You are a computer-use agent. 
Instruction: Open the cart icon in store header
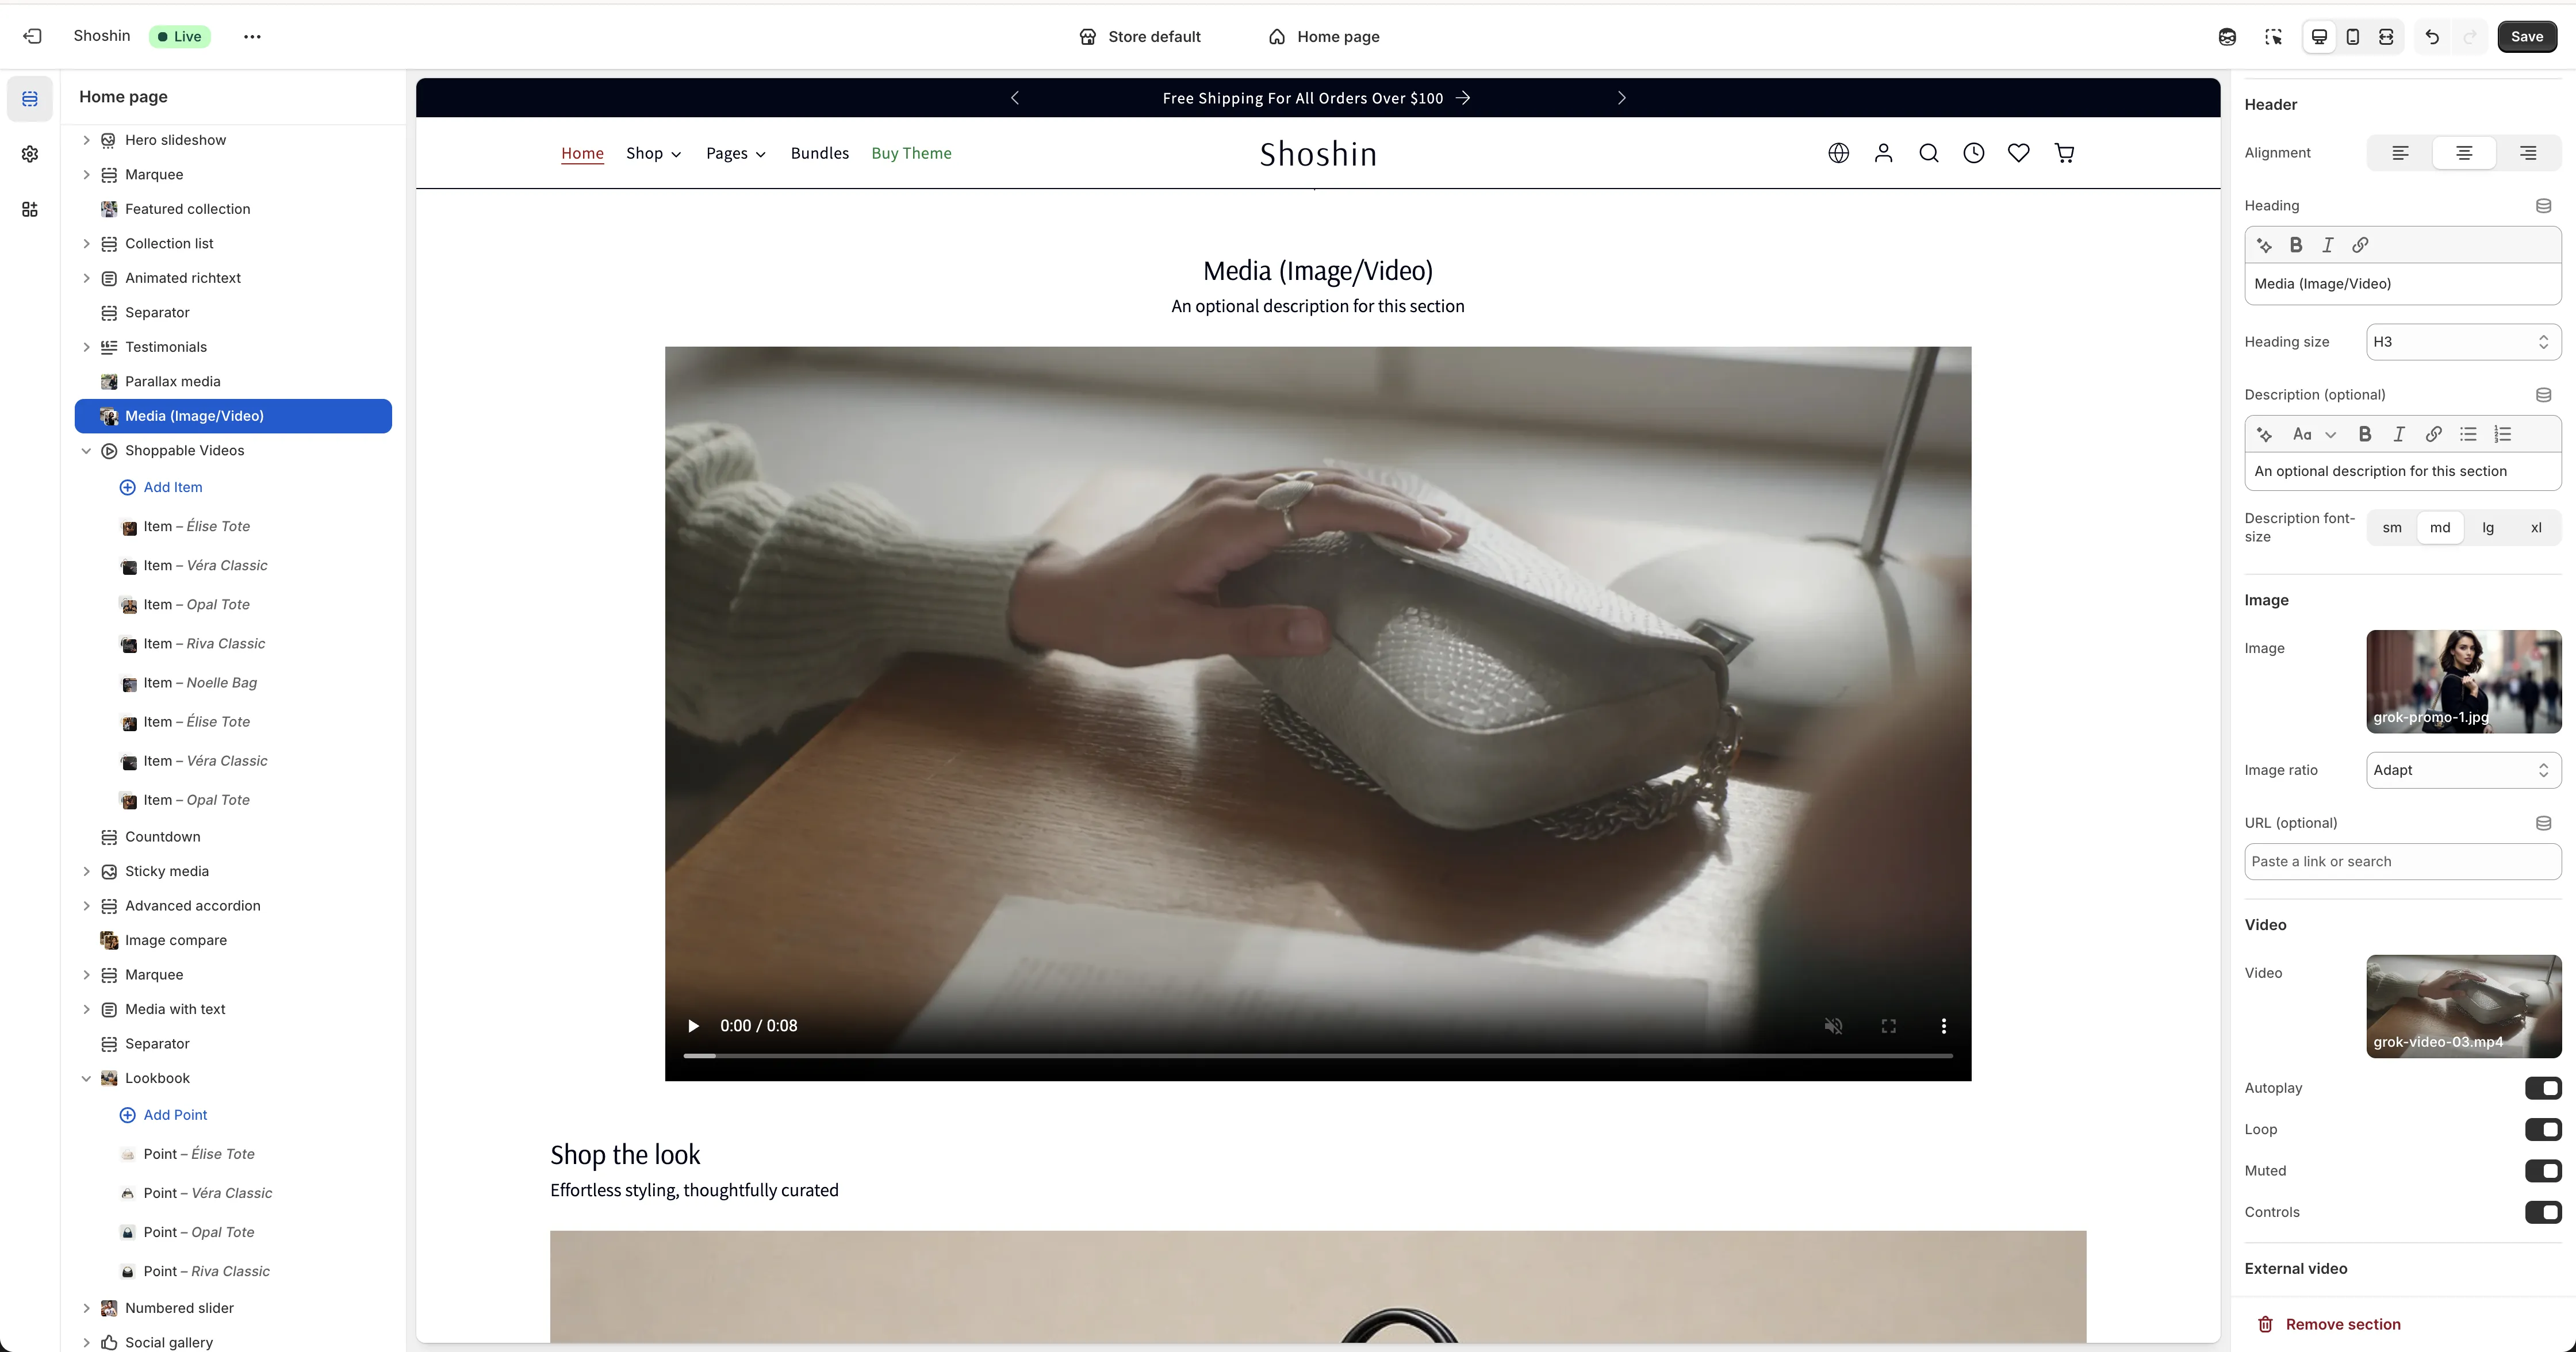[2064, 153]
